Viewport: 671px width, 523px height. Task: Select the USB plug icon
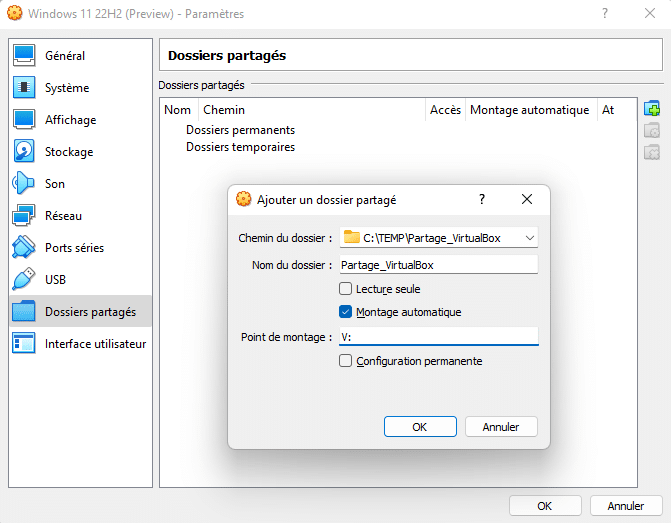[25, 280]
